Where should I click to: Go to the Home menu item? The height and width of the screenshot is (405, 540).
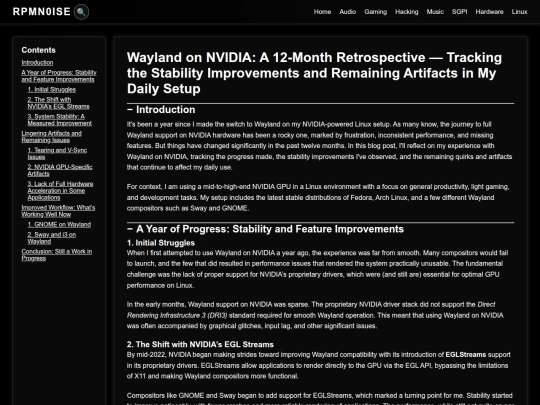322,12
